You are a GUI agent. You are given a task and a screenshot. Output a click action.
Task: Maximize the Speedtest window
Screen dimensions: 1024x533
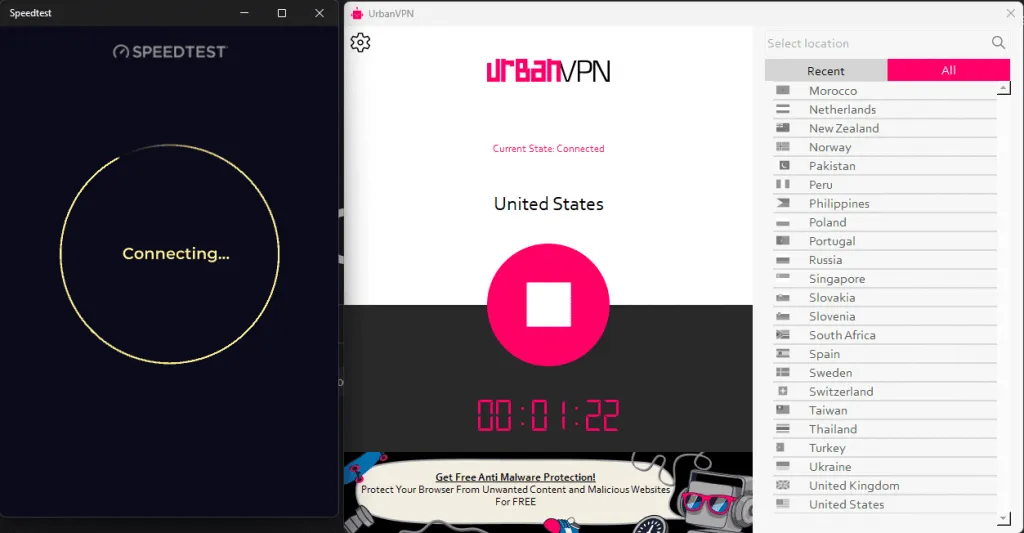click(x=282, y=13)
